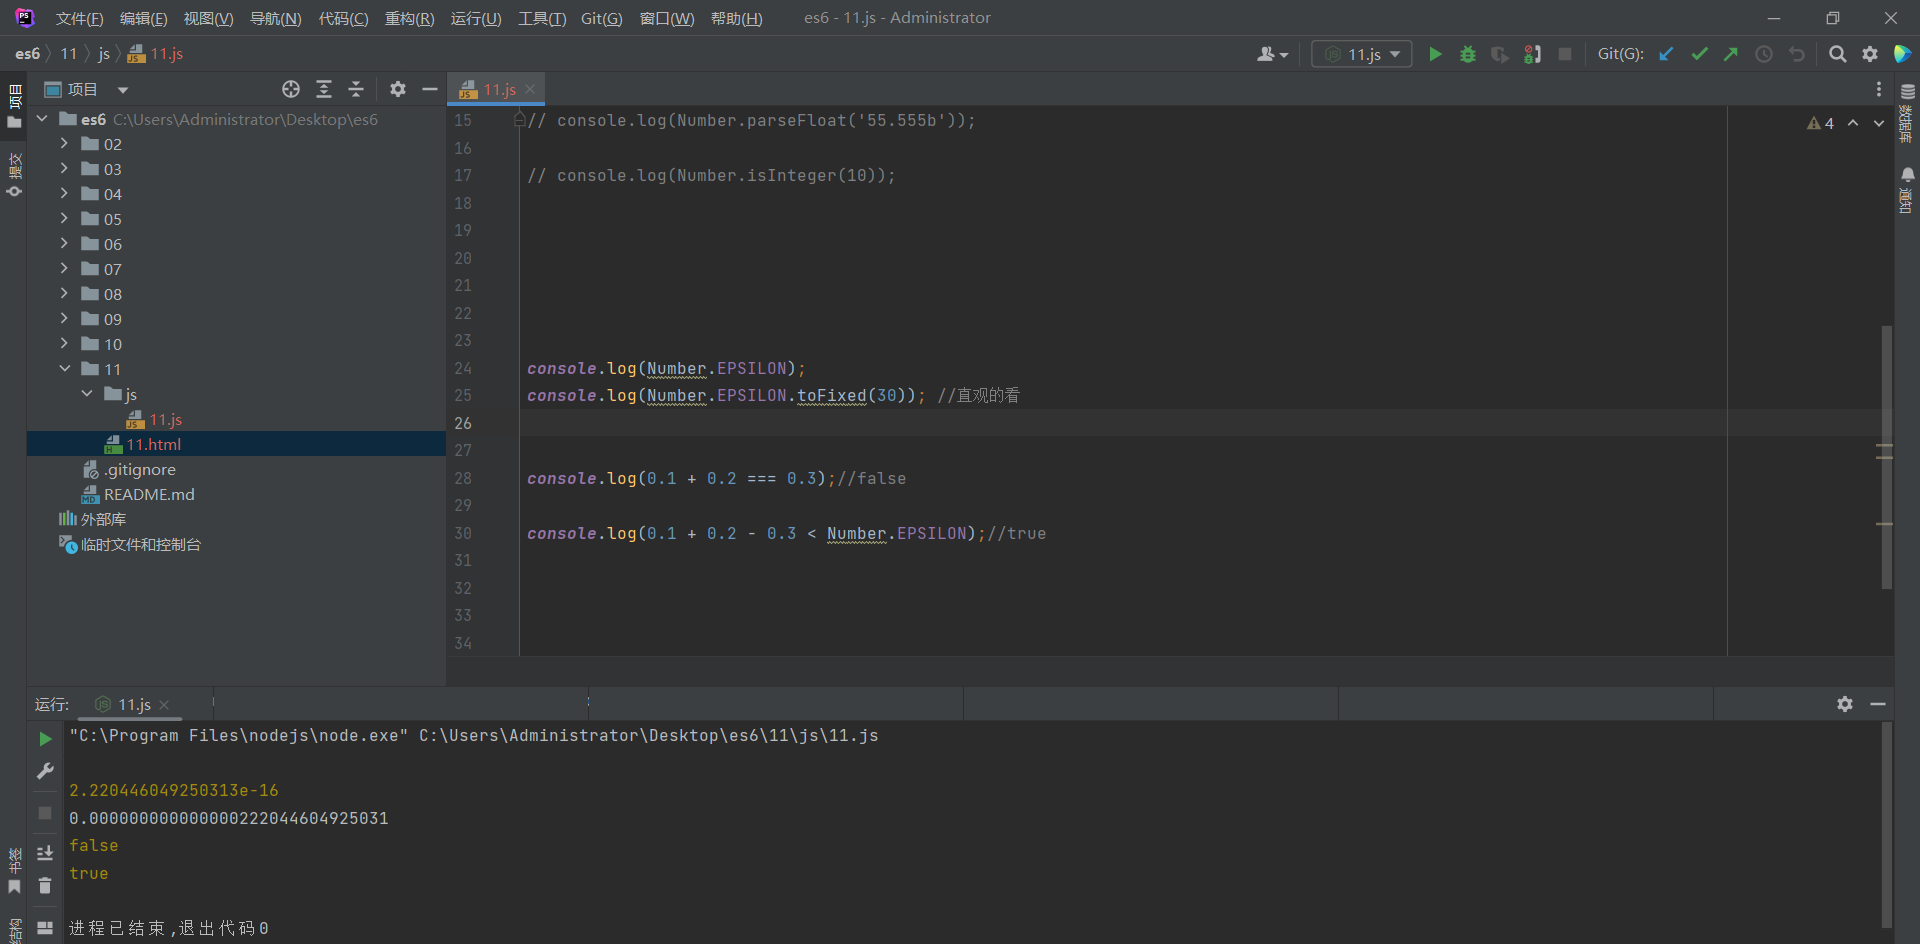The height and width of the screenshot is (944, 1920).
Task: Collapse folder 11 in project tree
Action: coord(64,369)
